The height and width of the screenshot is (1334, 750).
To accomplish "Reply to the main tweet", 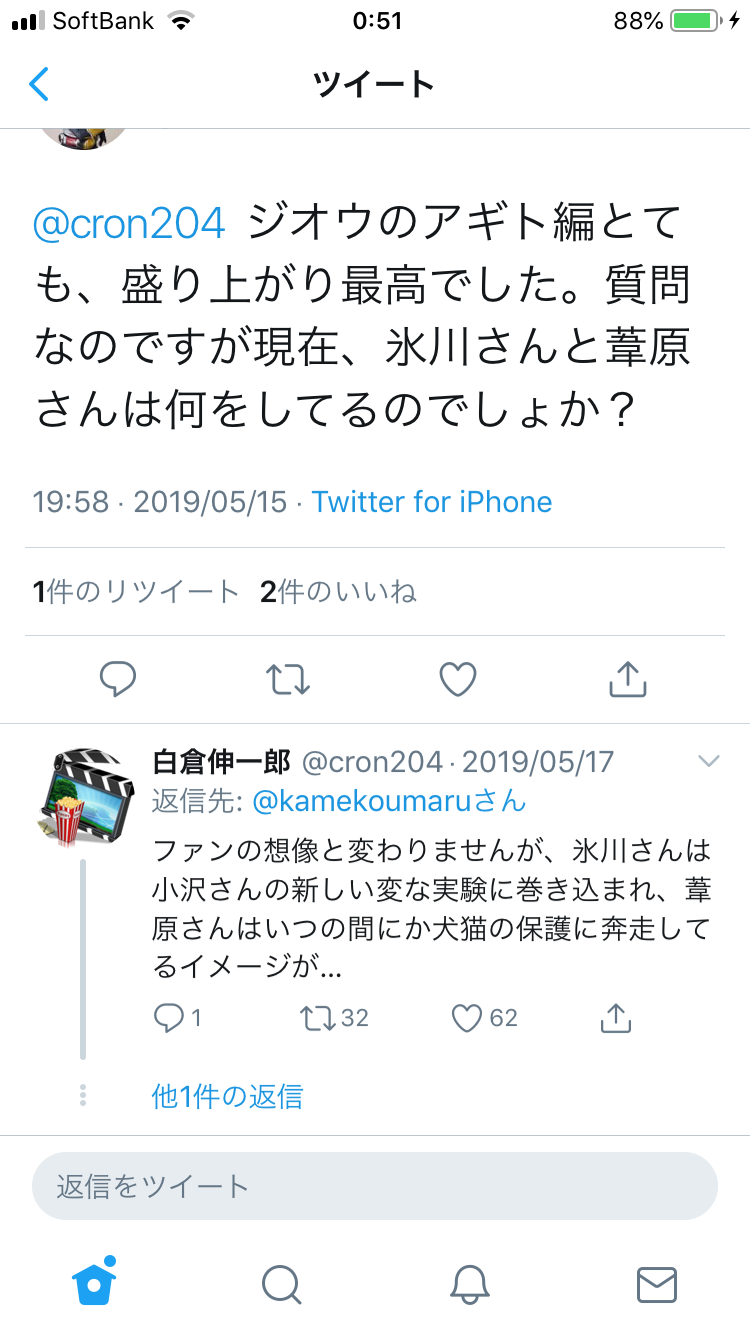I will (x=118, y=680).
